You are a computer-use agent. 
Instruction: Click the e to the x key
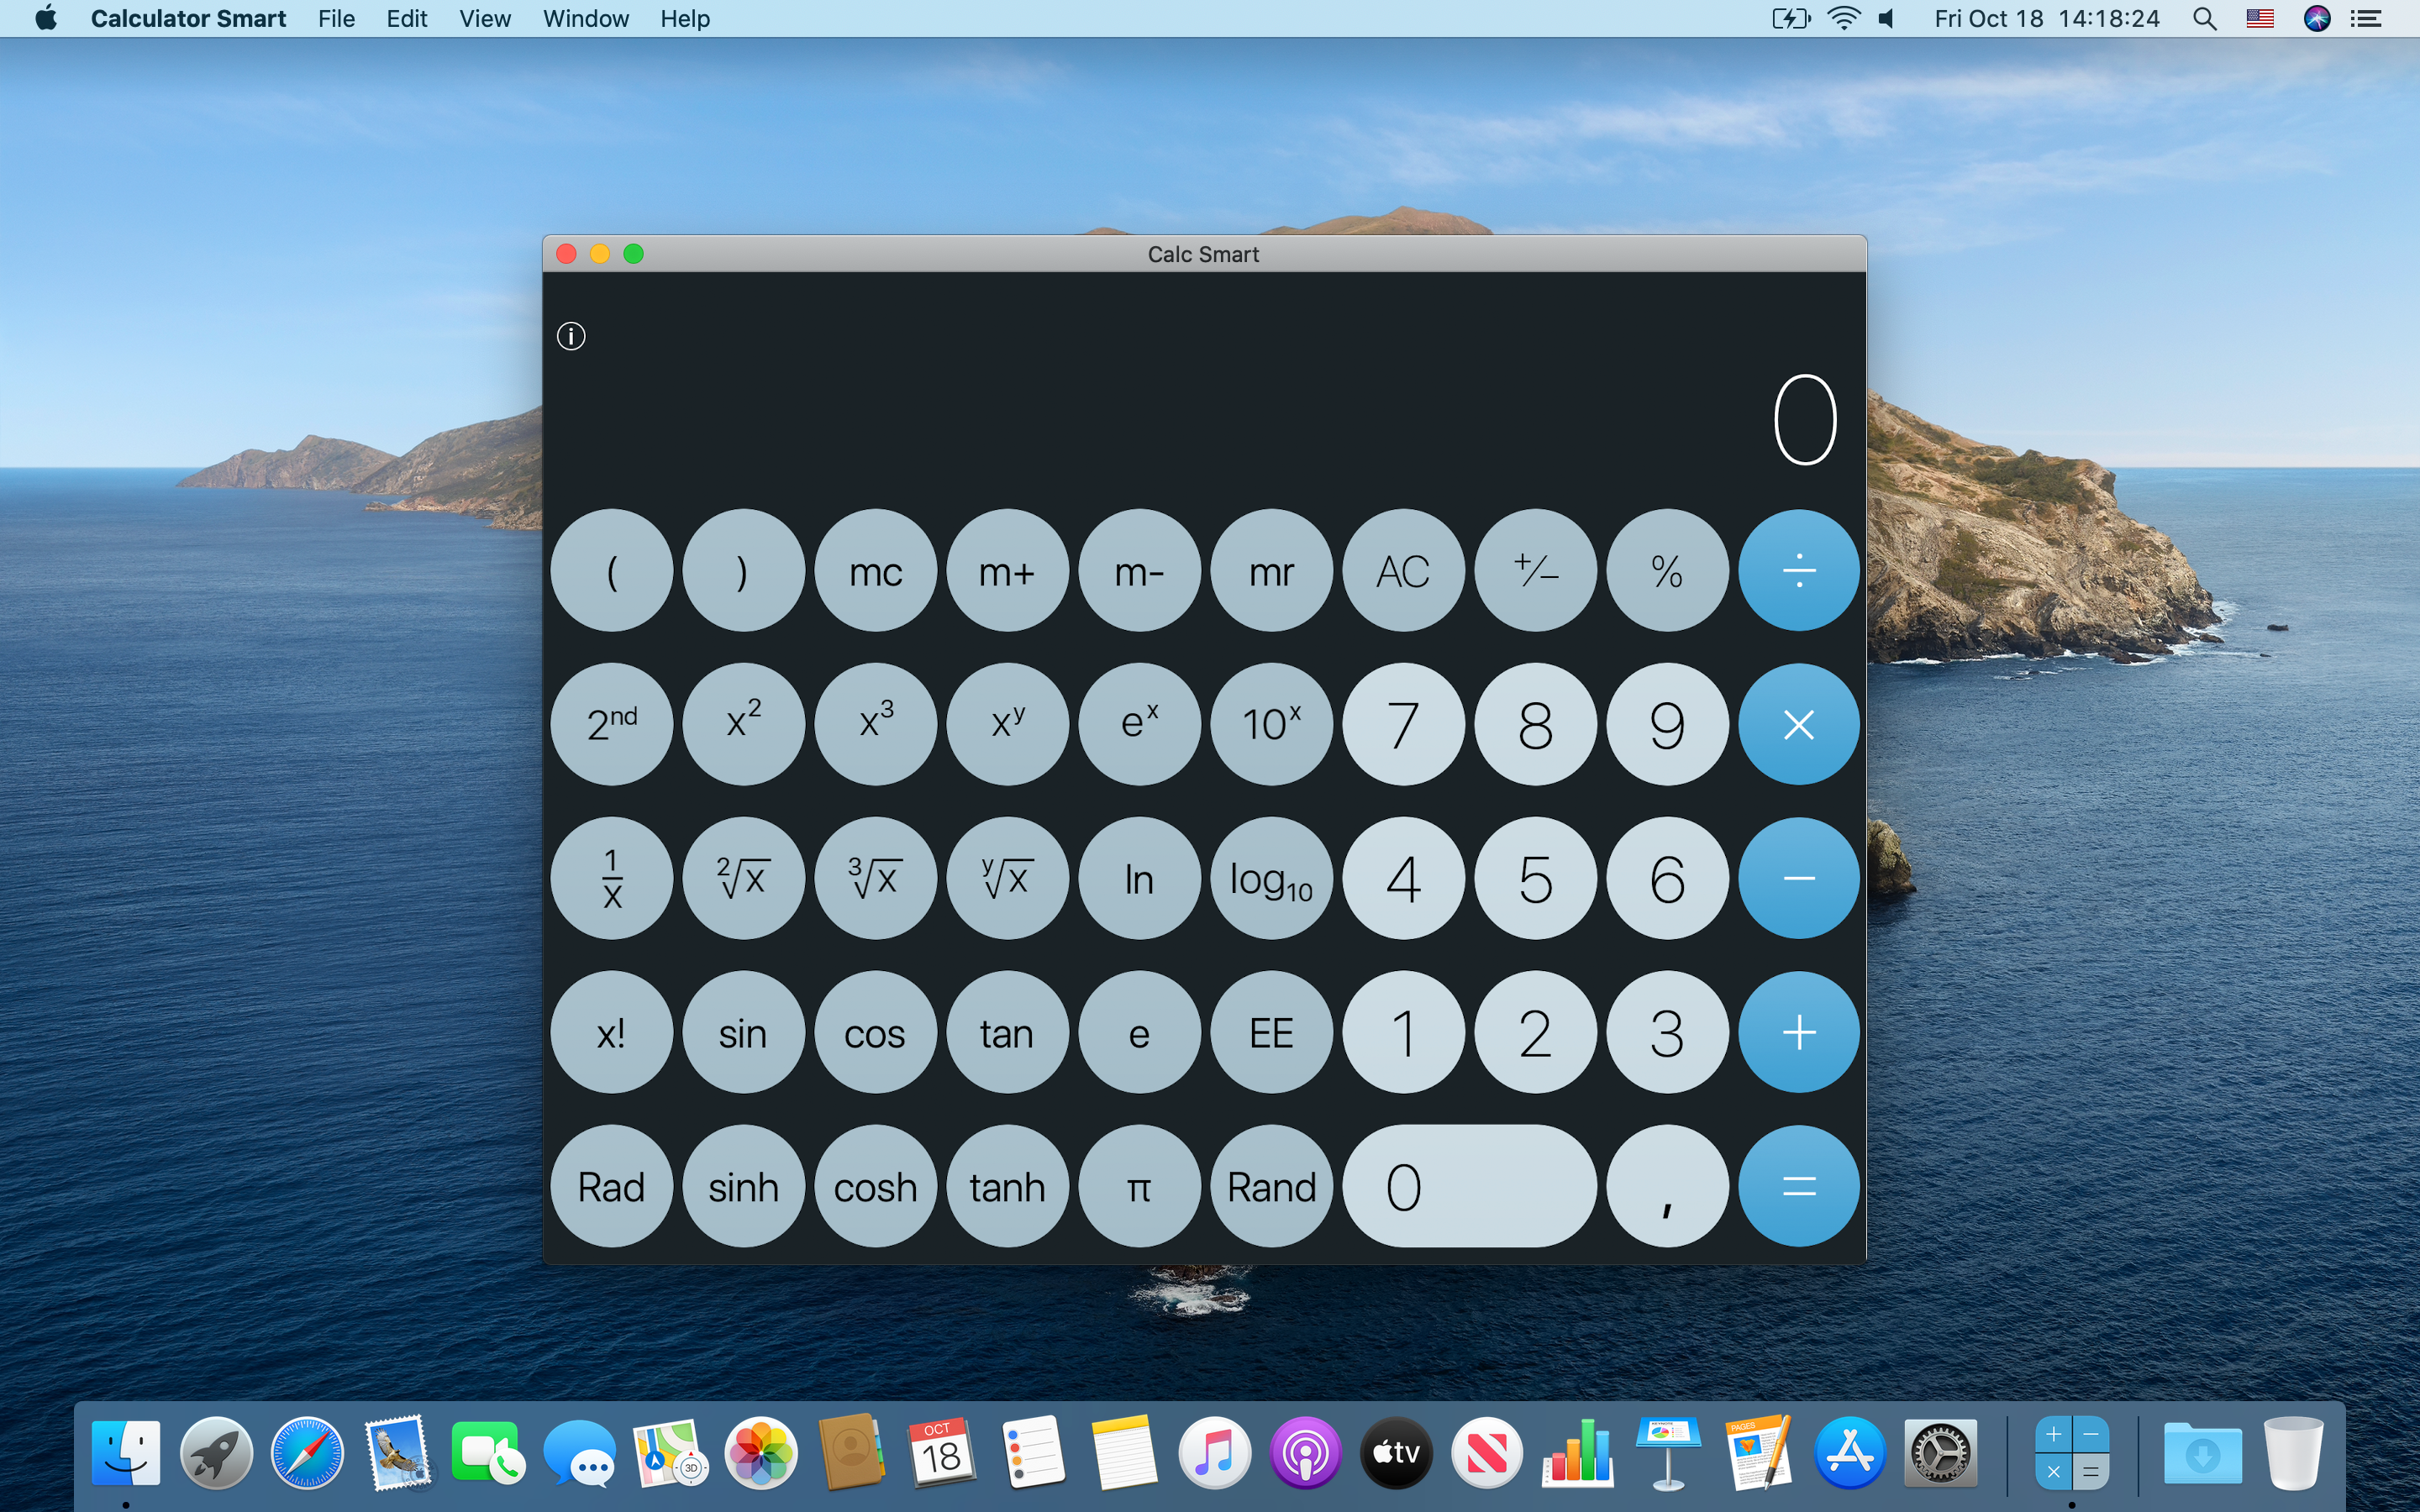pyautogui.click(x=1139, y=725)
